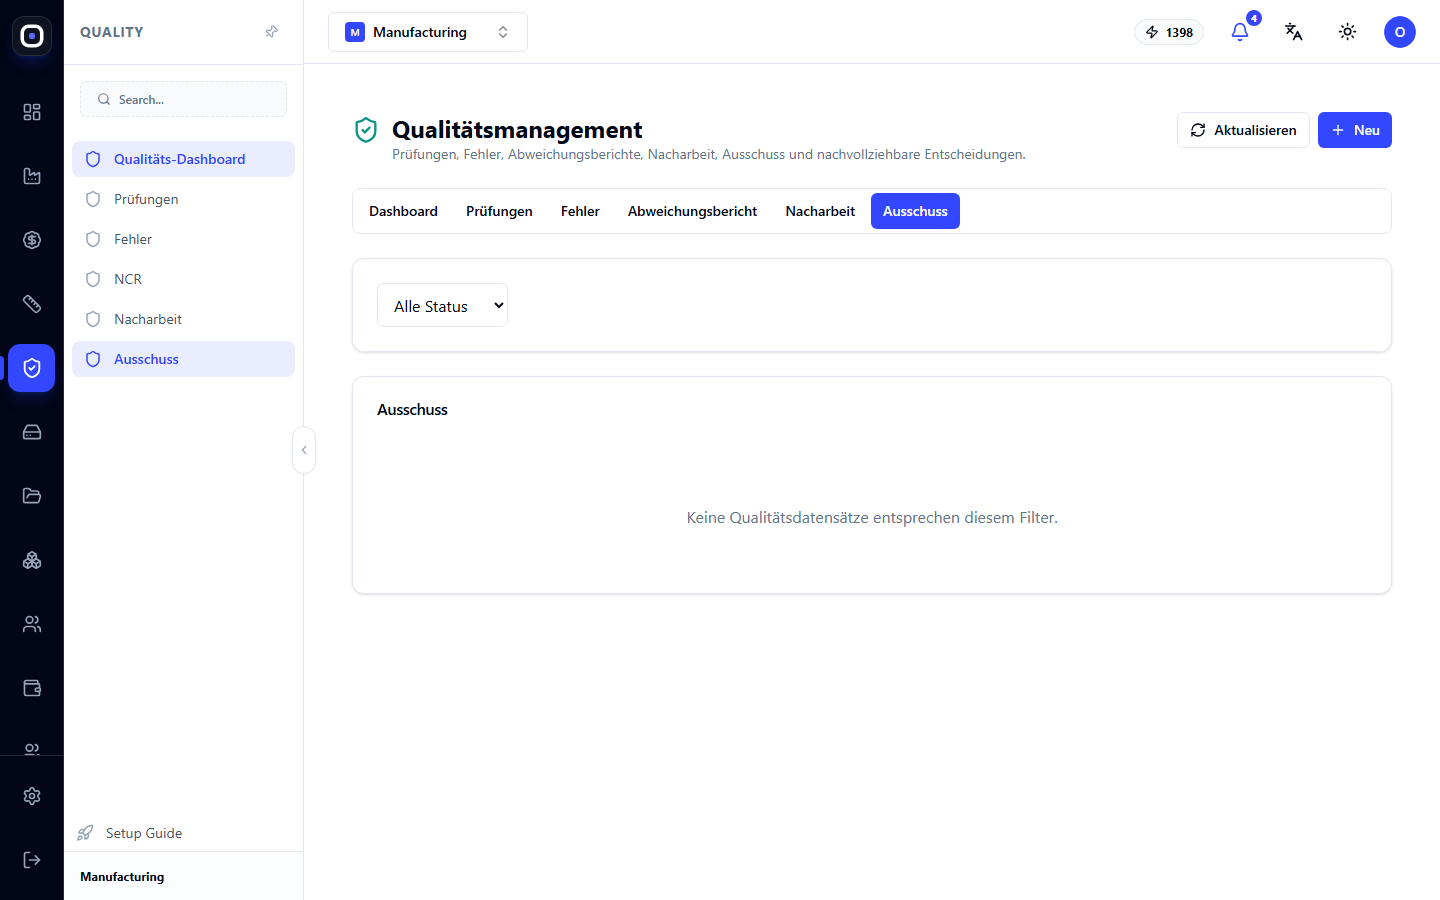Switch to the Nacharbeit tab
Image resolution: width=1440 pixels, height=900 pixels.
820,211
